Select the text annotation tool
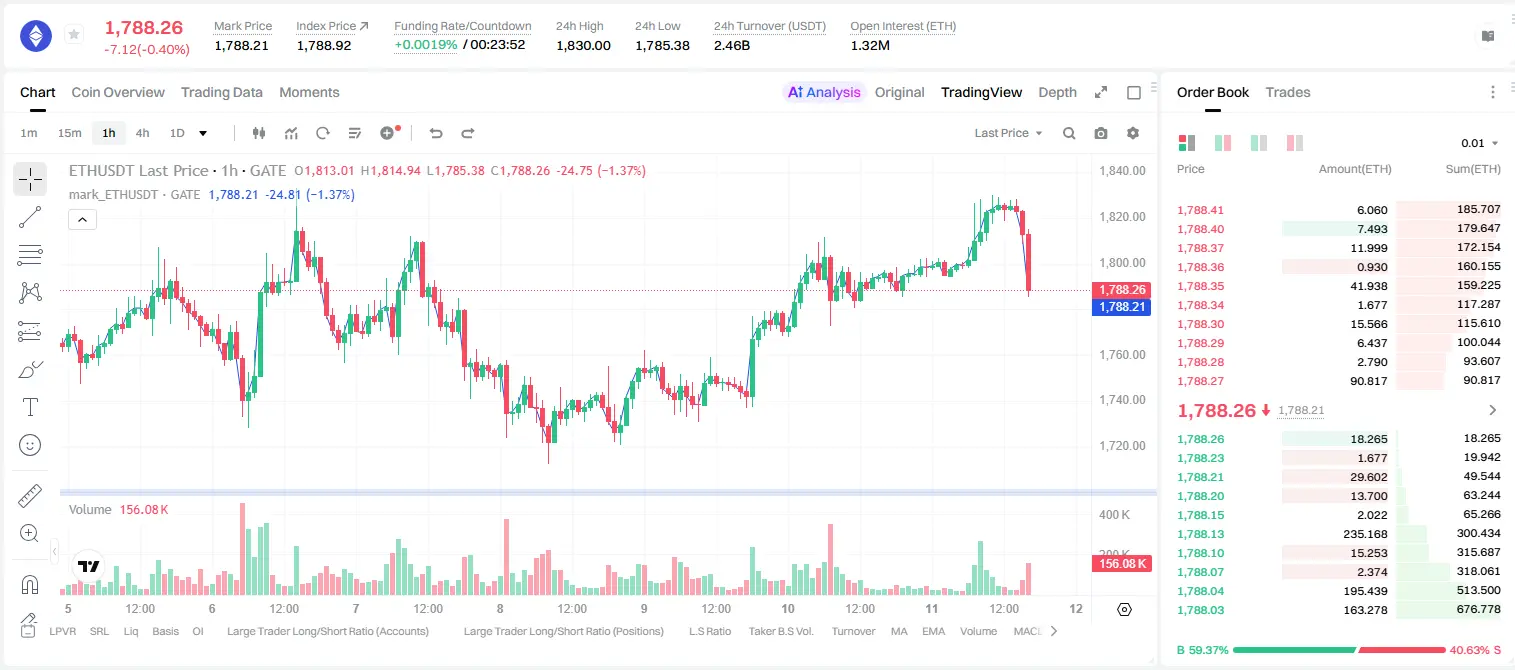Viewport: 1515px width, 670px height. (30, 407)
